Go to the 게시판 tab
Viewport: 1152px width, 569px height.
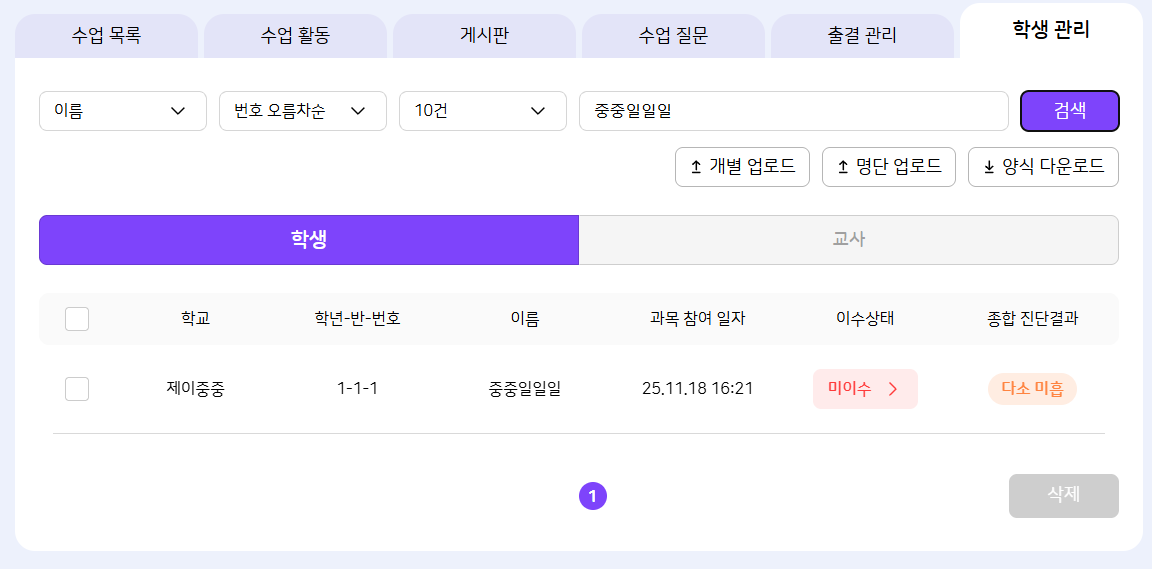tap(484, 37)
